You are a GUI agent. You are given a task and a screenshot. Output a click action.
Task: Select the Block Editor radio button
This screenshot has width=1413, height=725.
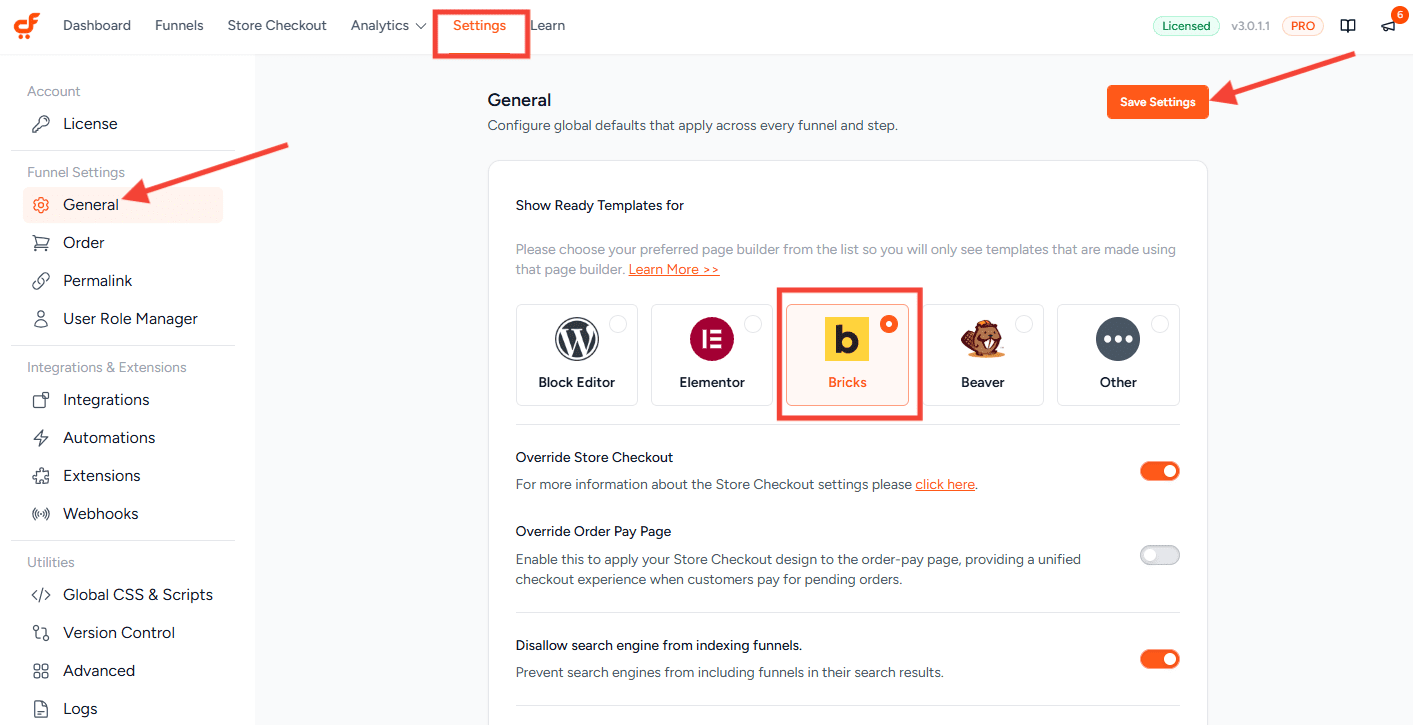pyautogui.click(x=618, y=324)
